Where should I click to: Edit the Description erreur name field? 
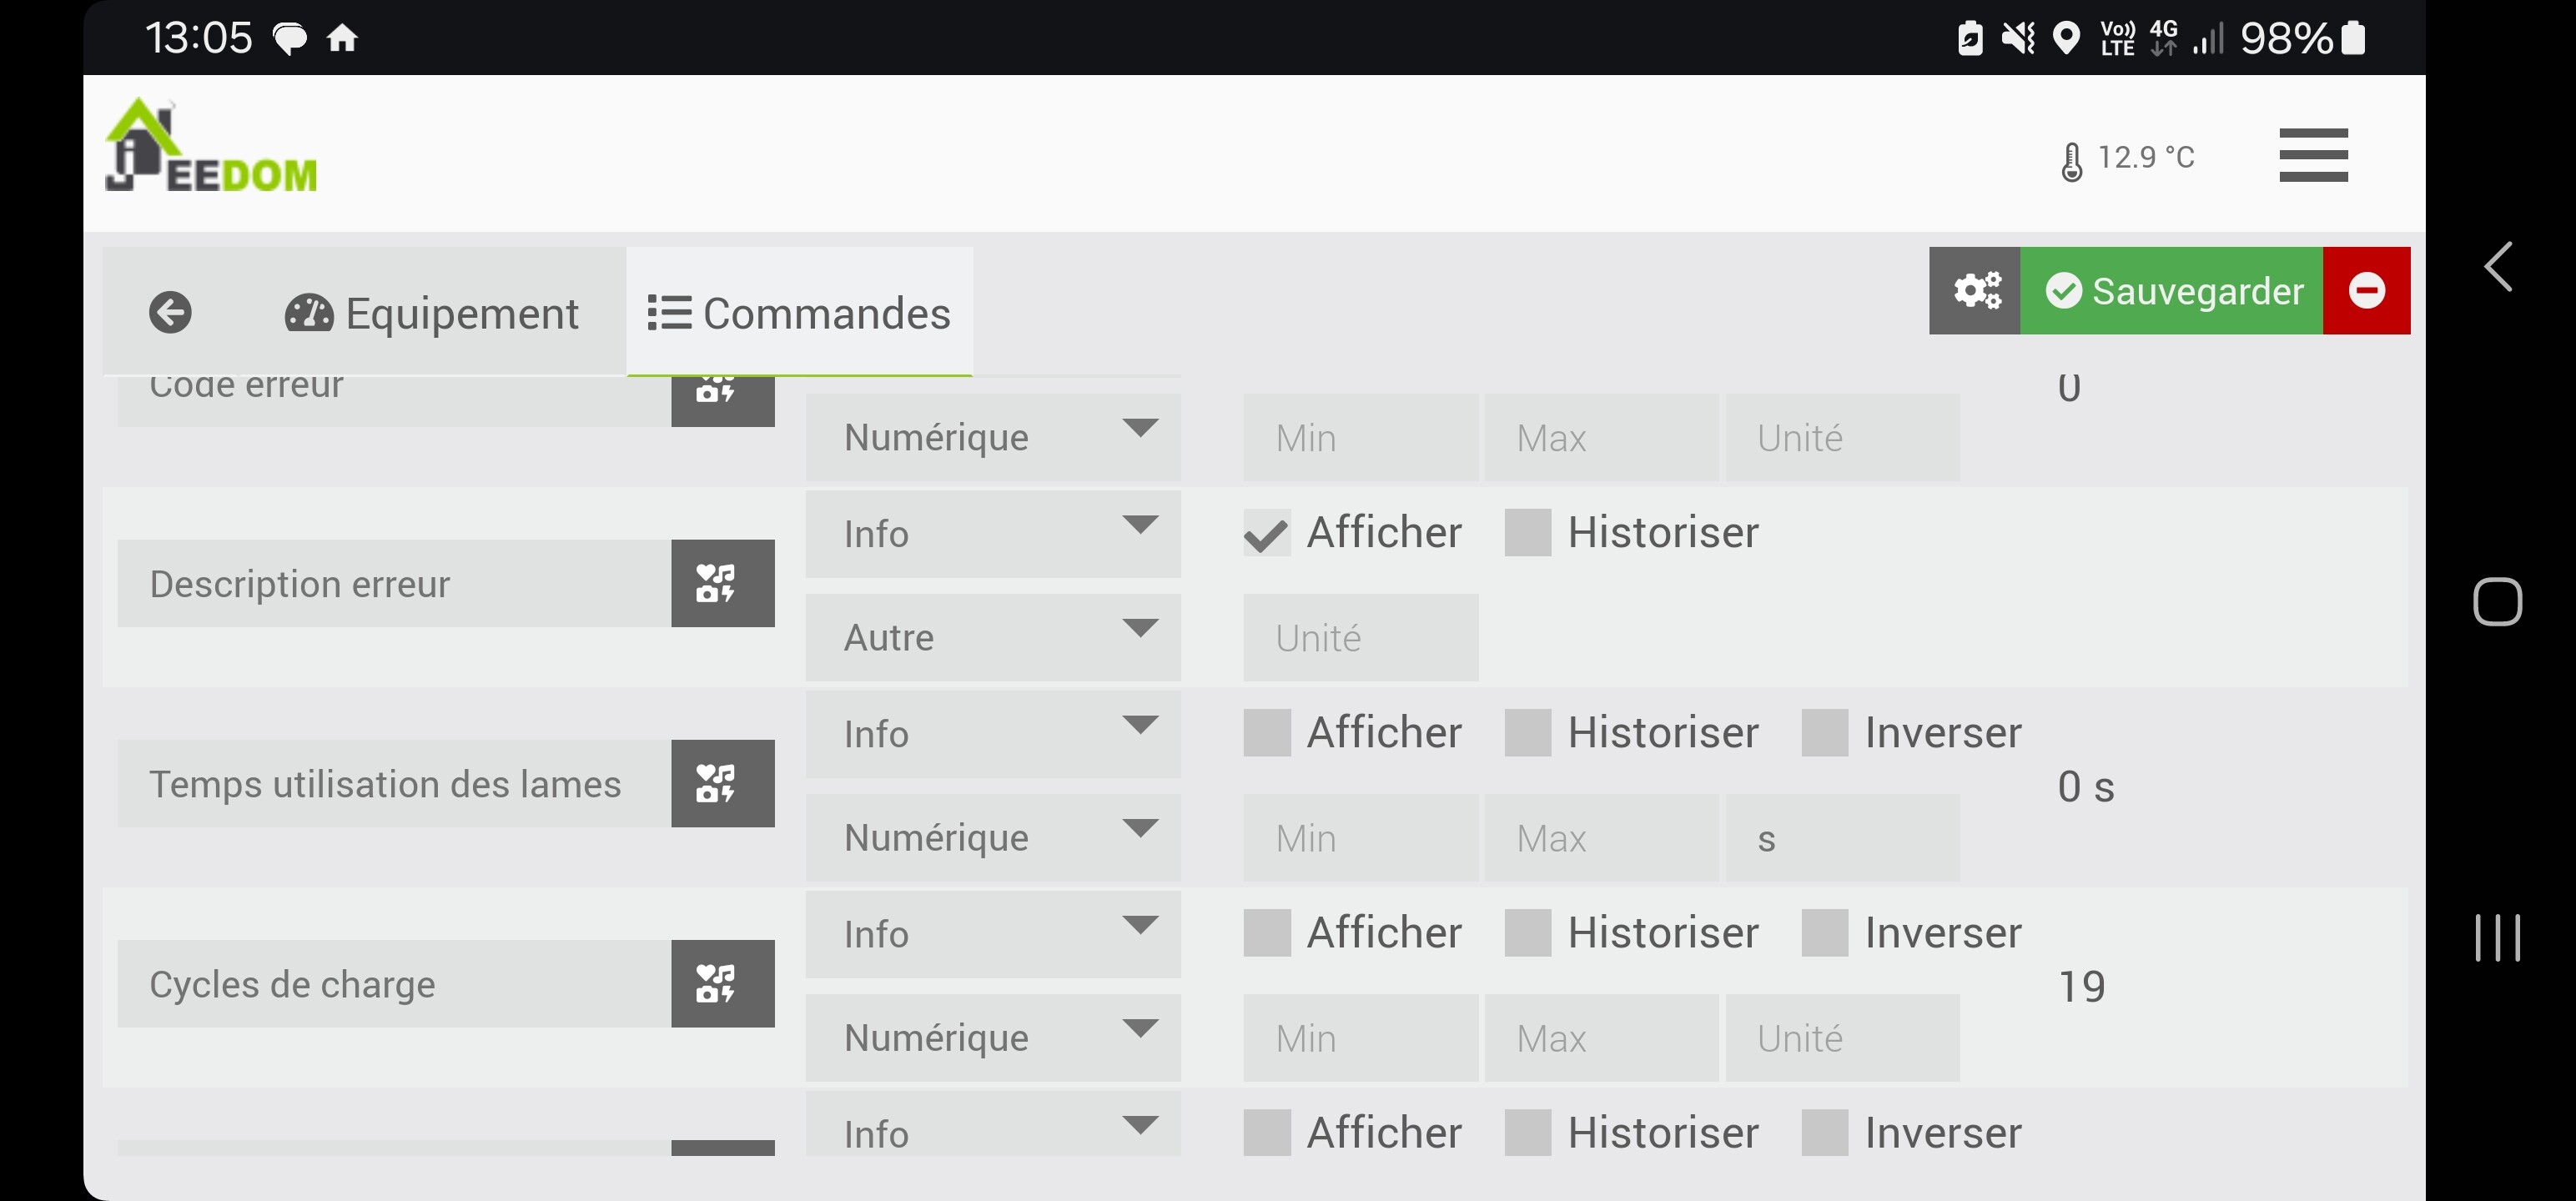click(394, 583)
